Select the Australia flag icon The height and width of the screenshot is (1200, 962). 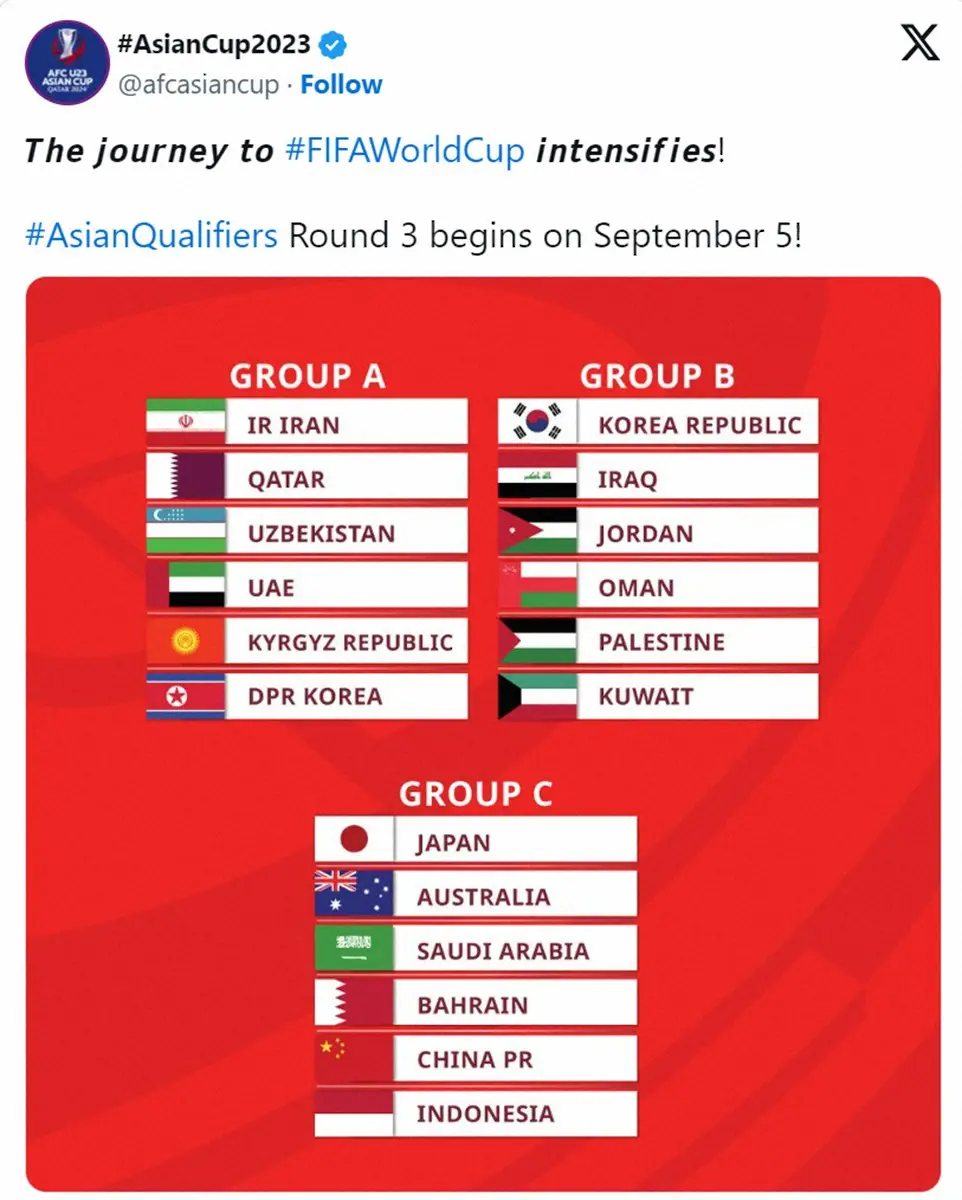pos(354,894)
